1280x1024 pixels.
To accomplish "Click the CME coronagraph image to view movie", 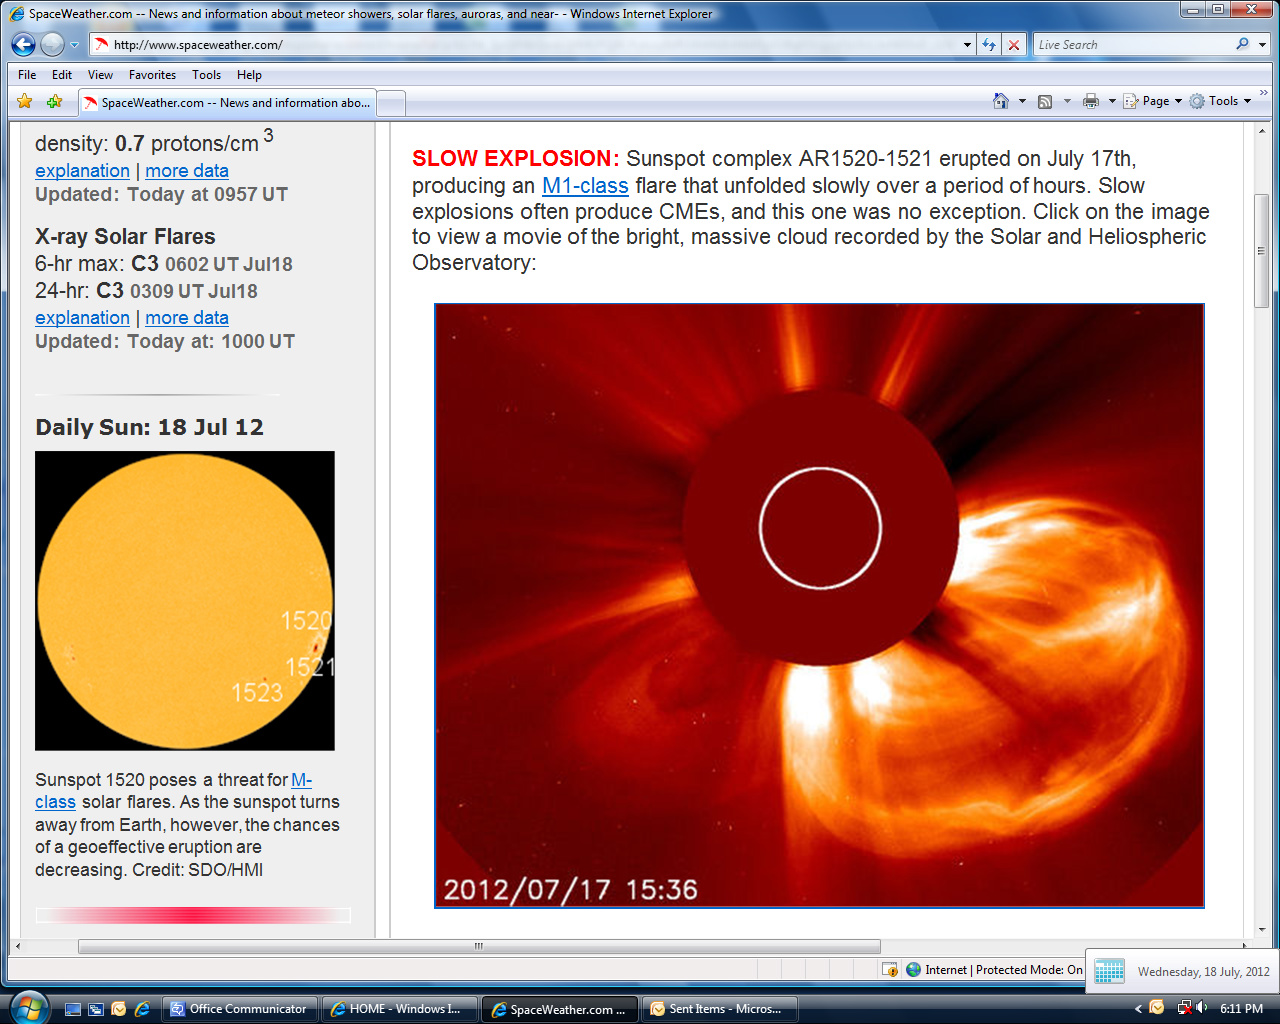I will [819, 606].
